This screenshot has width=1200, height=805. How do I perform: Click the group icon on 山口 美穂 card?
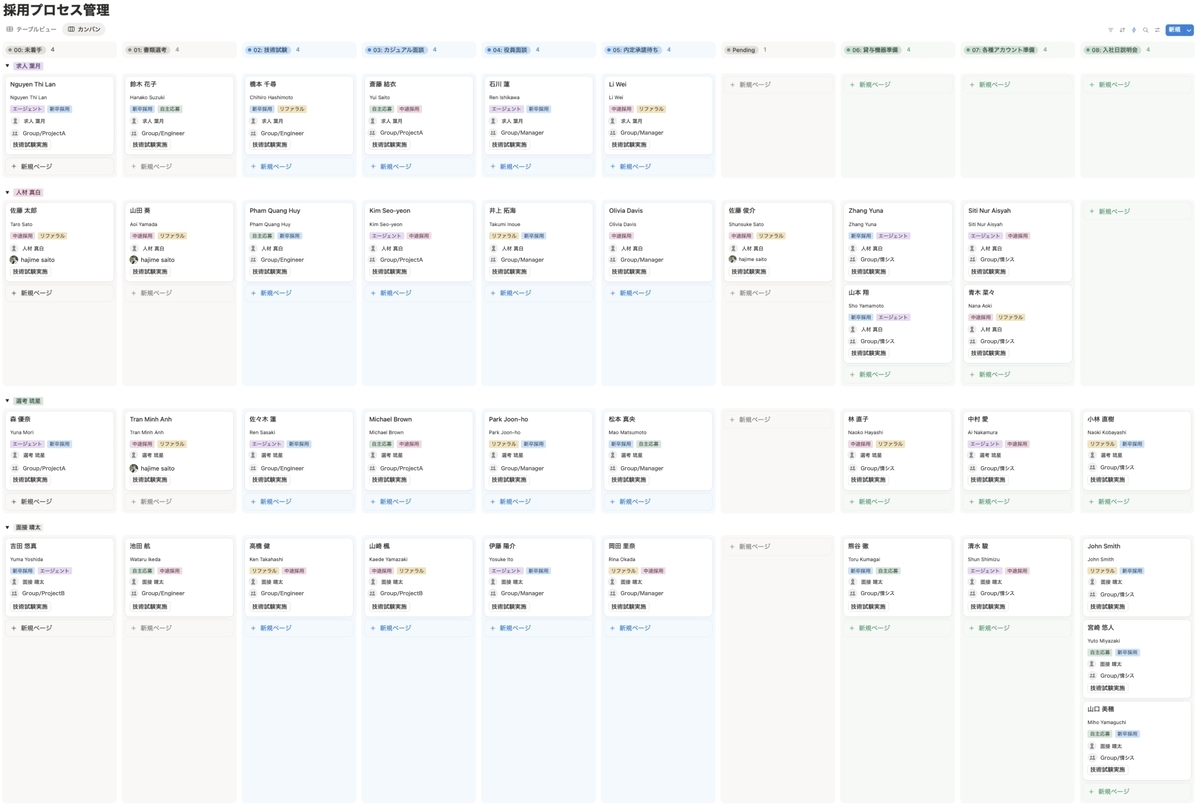coord(1092,758)
